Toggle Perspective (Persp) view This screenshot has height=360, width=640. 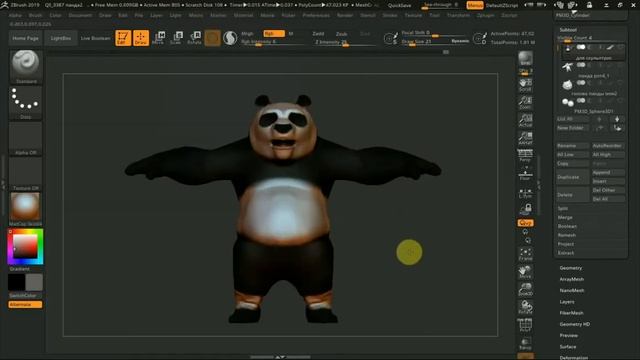pyautogui.click(x=525, y=156)
